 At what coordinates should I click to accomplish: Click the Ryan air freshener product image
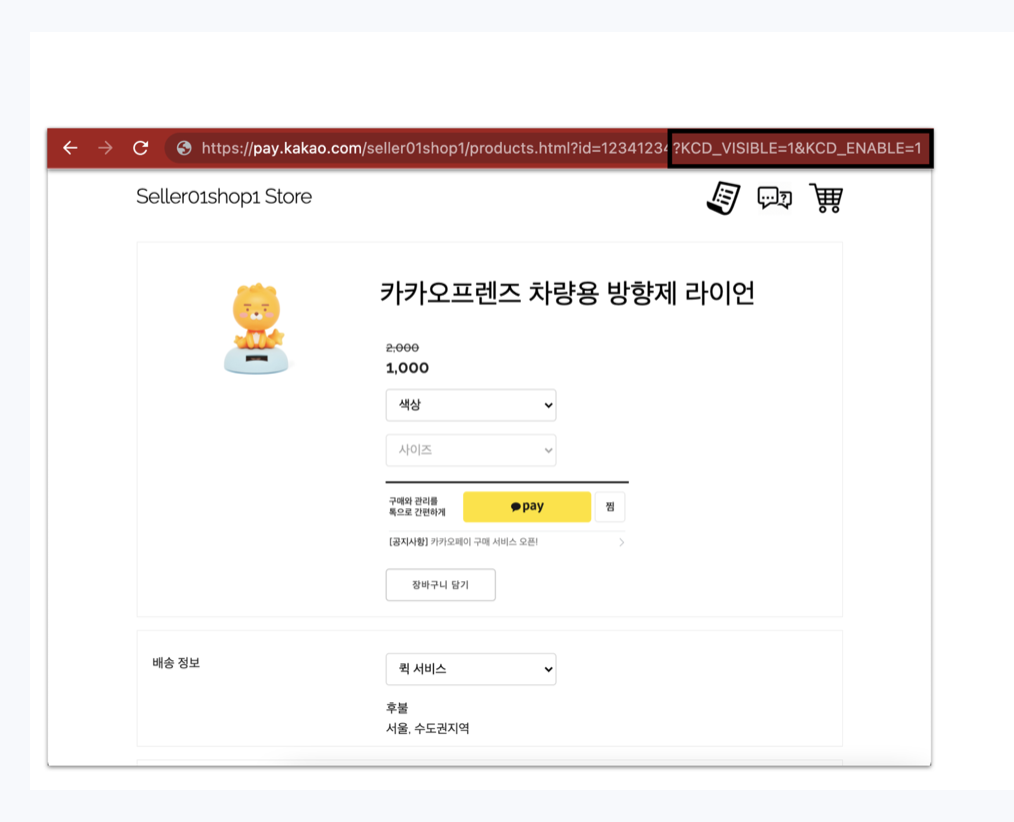point(257,329)
